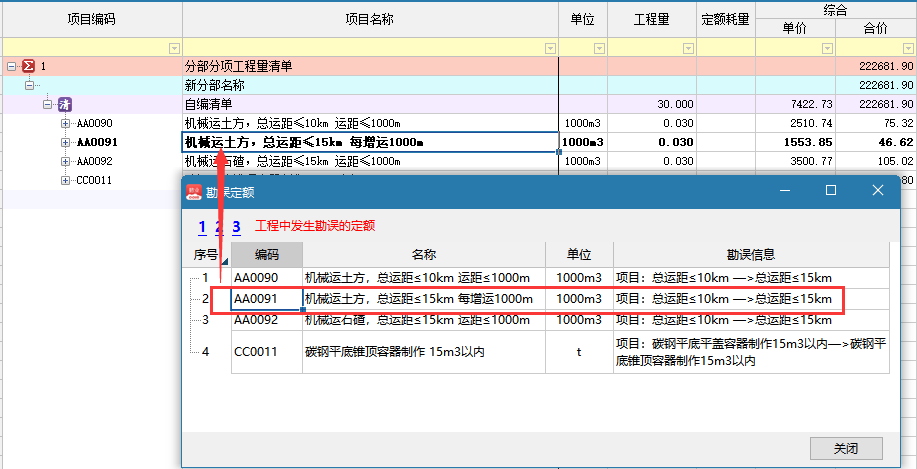Click the purple 清 list icon

64,104
